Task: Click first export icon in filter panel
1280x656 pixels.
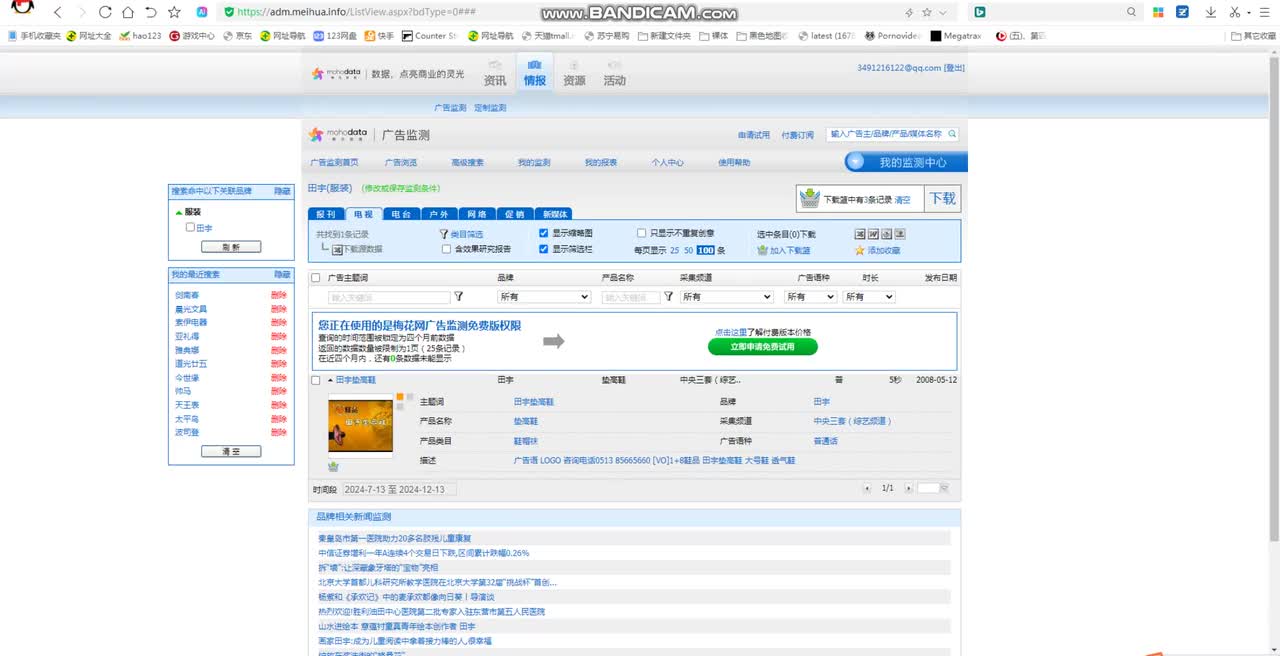Action: [x=860, y=234]
